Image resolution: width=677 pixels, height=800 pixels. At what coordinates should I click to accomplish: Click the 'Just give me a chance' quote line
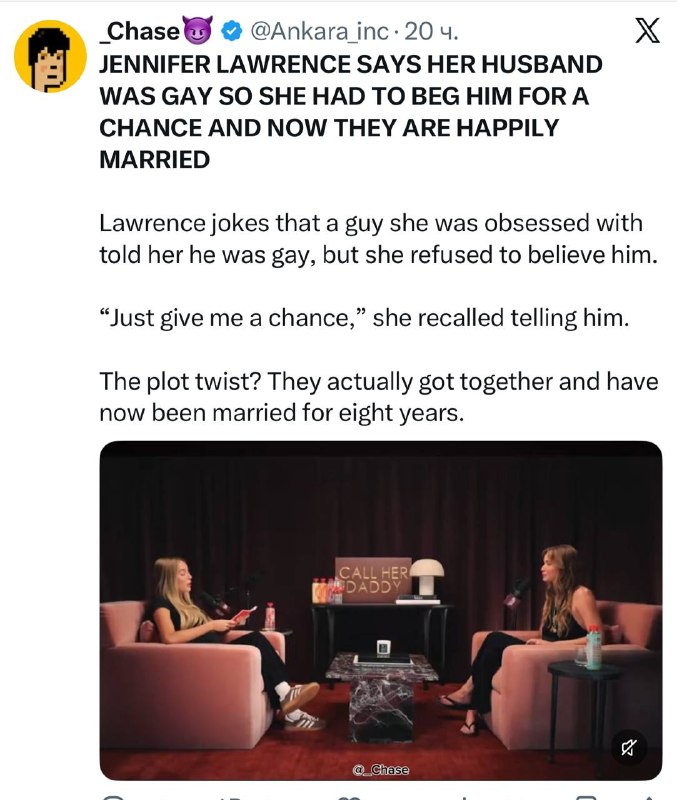(364, 318)
